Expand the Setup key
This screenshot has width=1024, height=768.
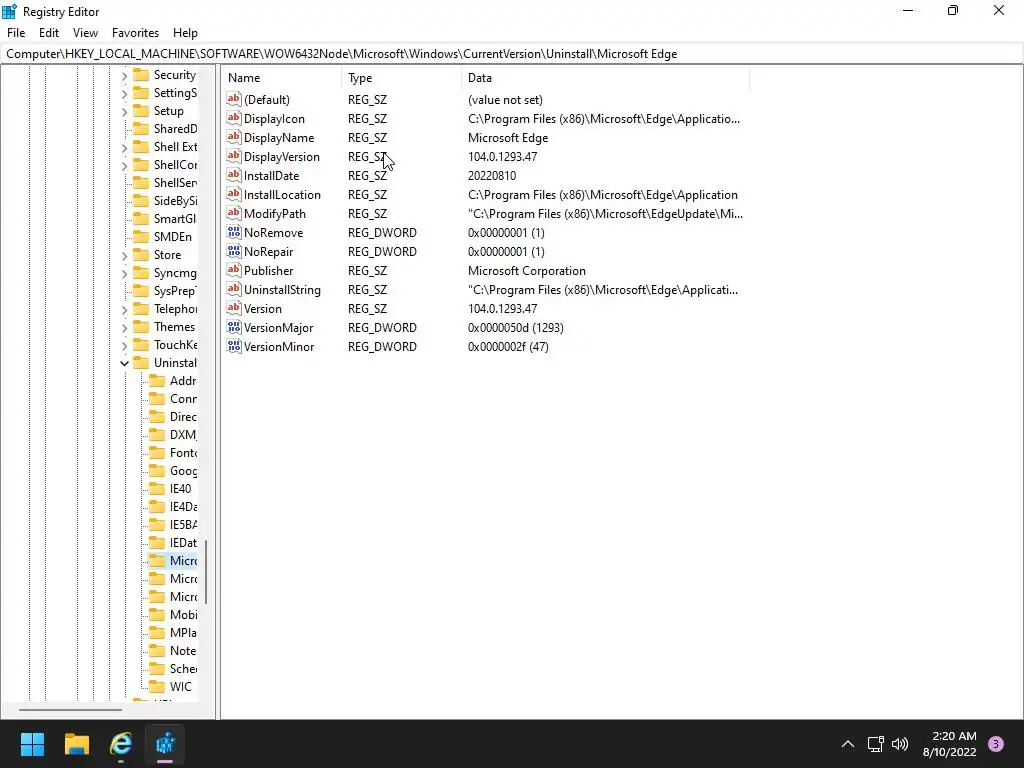click(x=124, y=111)
